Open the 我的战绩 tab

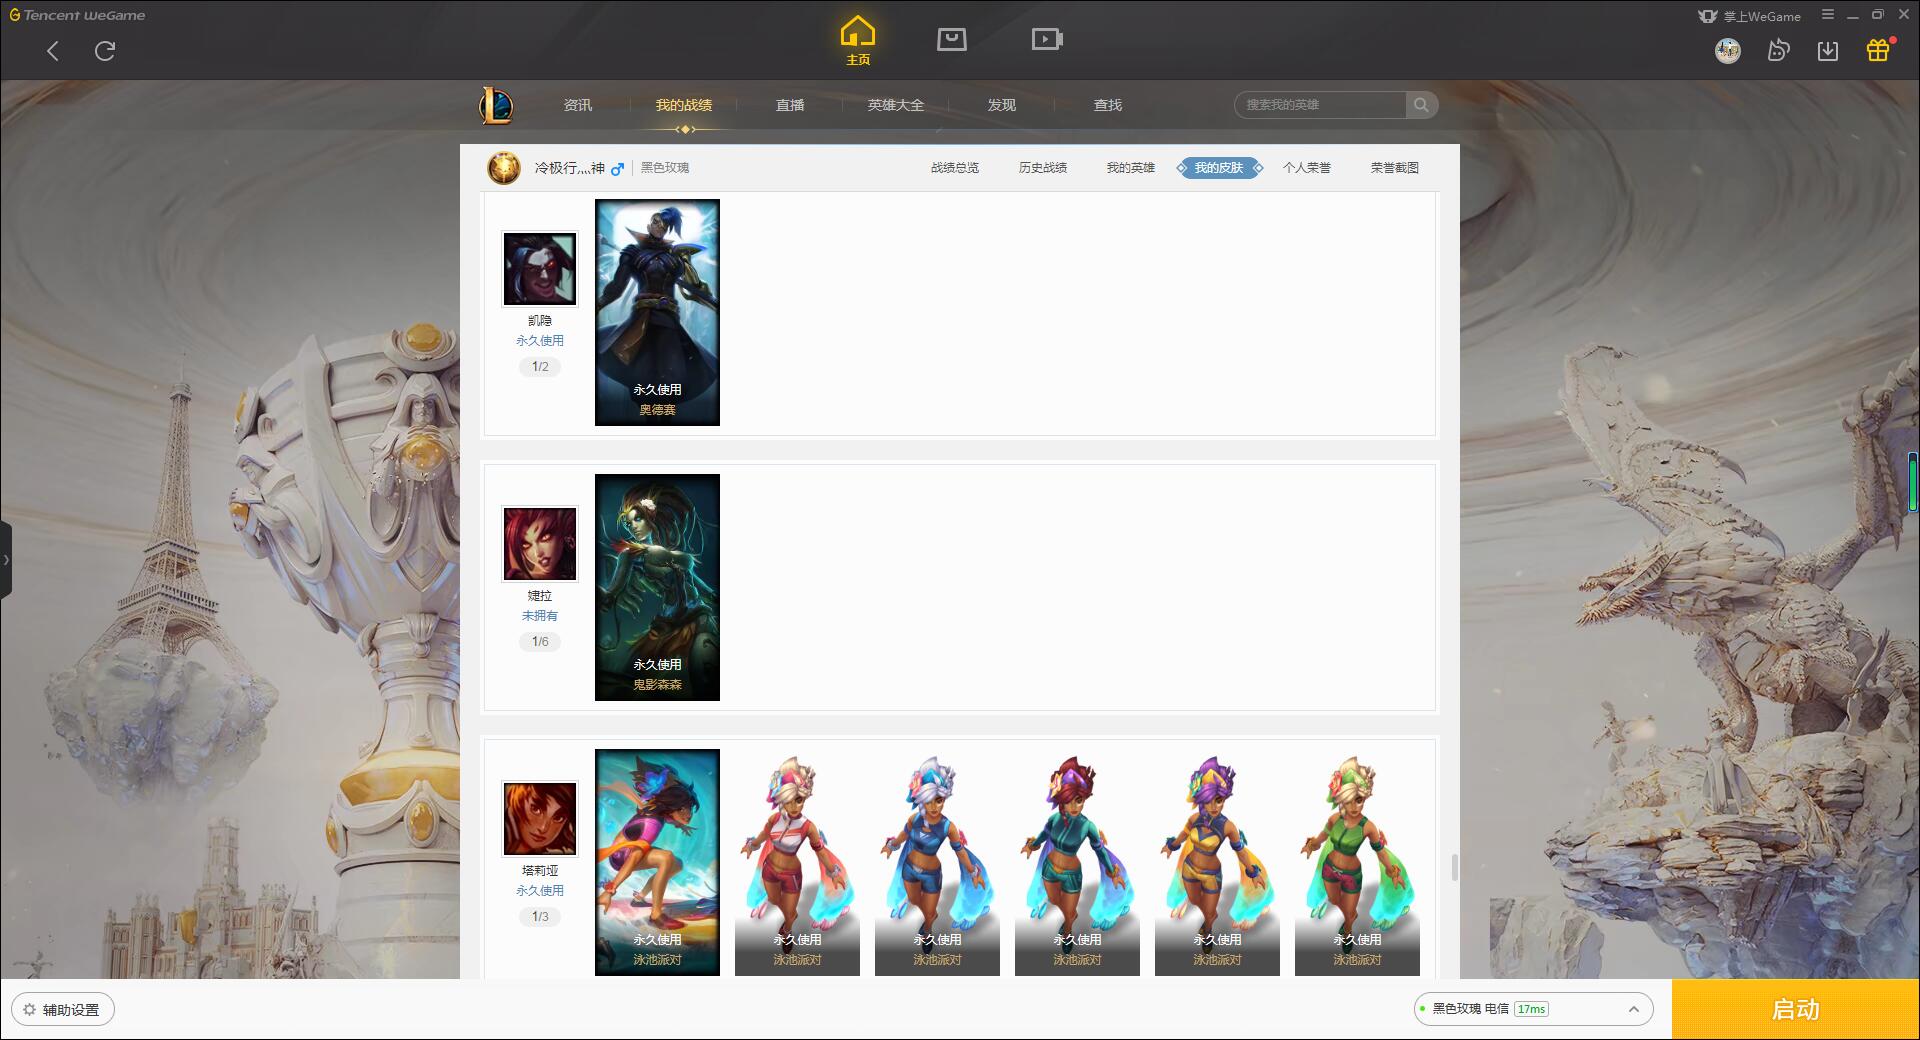point(684,105)
